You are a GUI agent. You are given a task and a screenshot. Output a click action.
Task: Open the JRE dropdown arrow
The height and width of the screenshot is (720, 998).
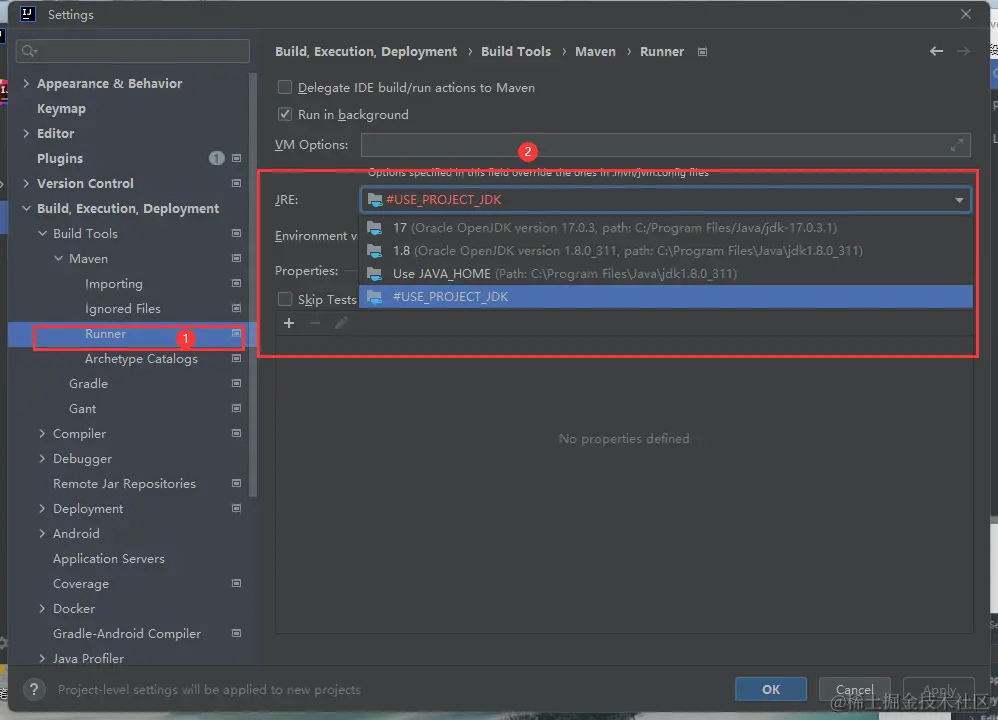point(959,200)
